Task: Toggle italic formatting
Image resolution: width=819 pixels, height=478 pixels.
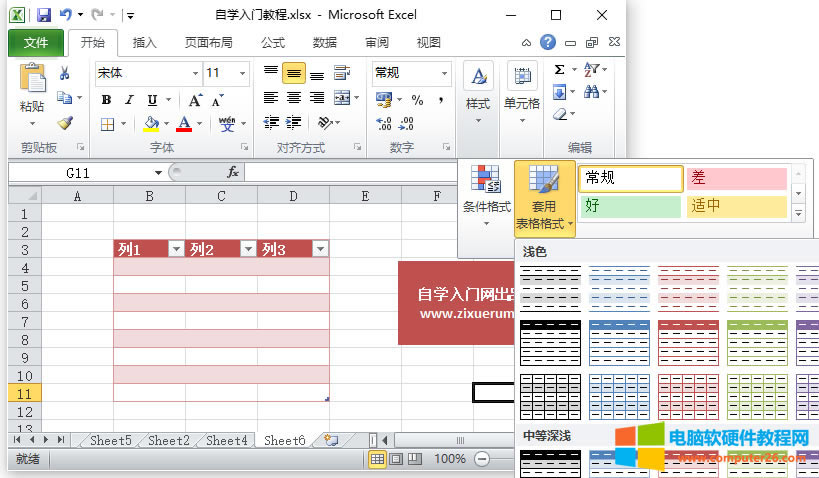Action: [x=128, y=99]
